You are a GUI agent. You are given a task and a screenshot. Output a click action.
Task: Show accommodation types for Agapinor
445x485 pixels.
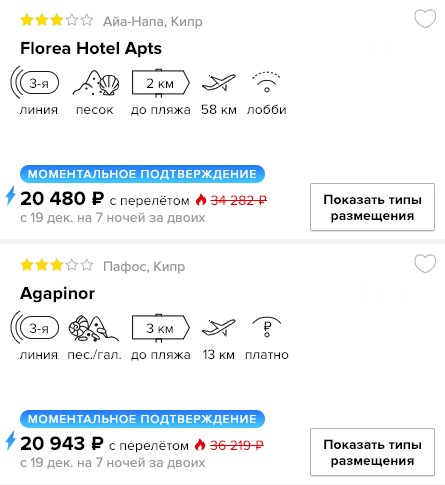click(372, 452)
